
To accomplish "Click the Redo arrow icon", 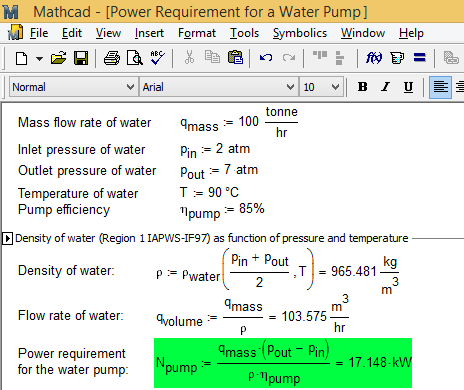I will 289,58.
